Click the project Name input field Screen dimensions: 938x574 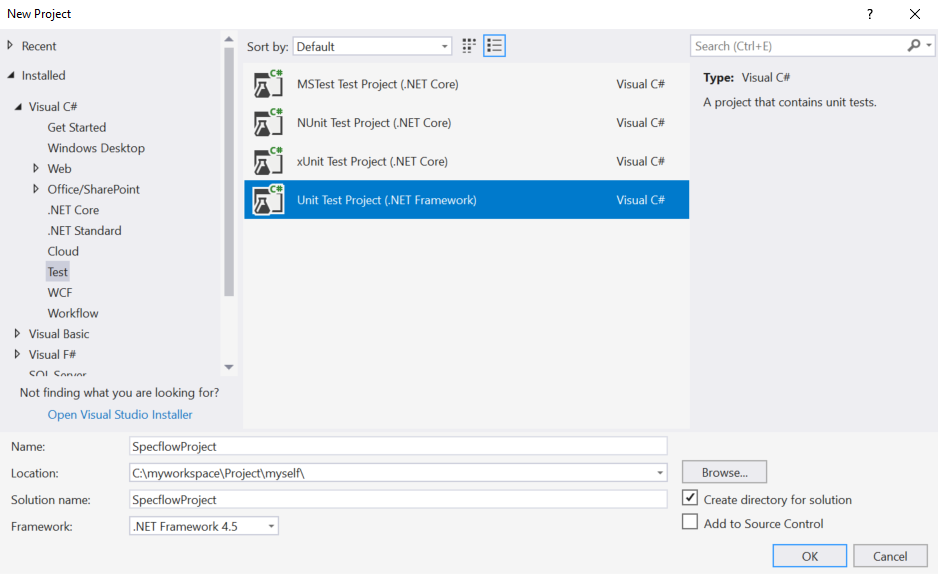tap(398, 446)
